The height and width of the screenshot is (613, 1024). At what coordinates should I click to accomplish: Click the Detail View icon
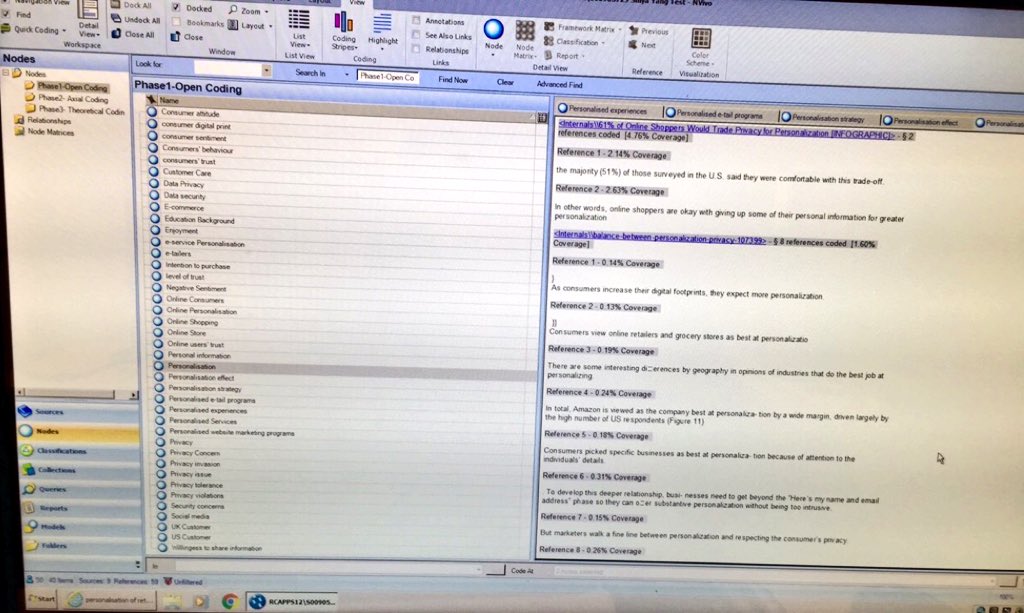(88, 18)
